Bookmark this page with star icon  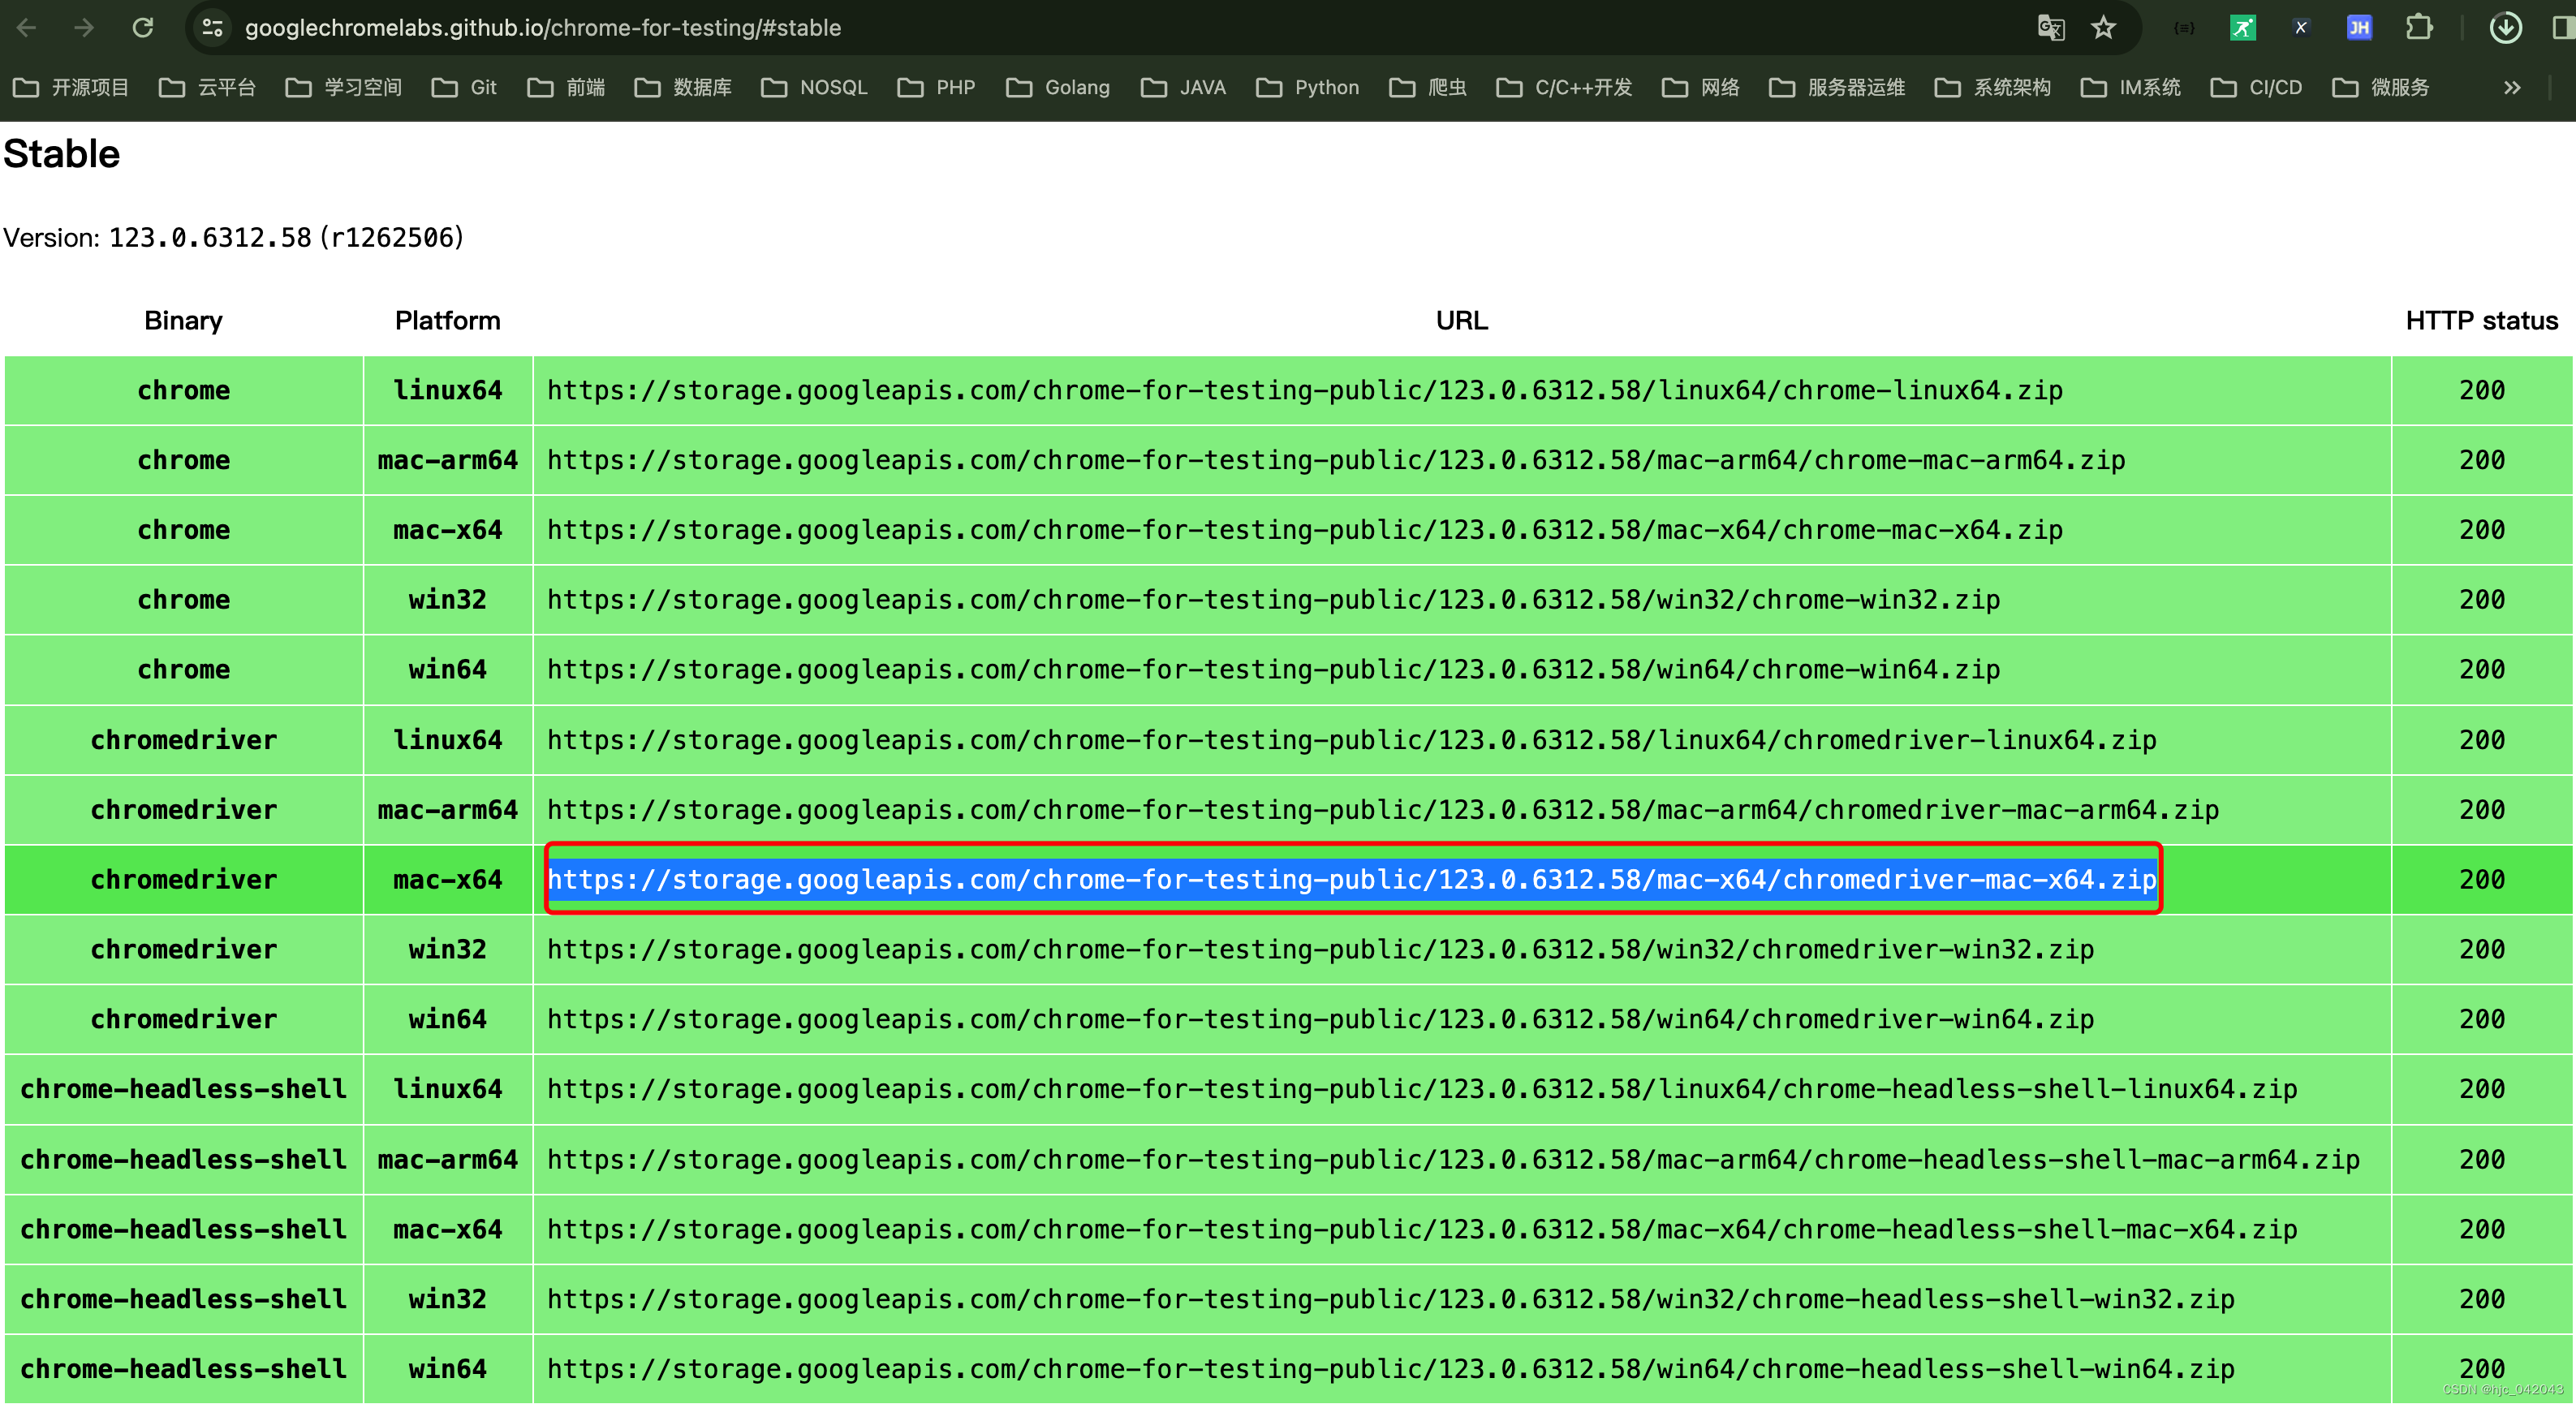(2104, 28)
